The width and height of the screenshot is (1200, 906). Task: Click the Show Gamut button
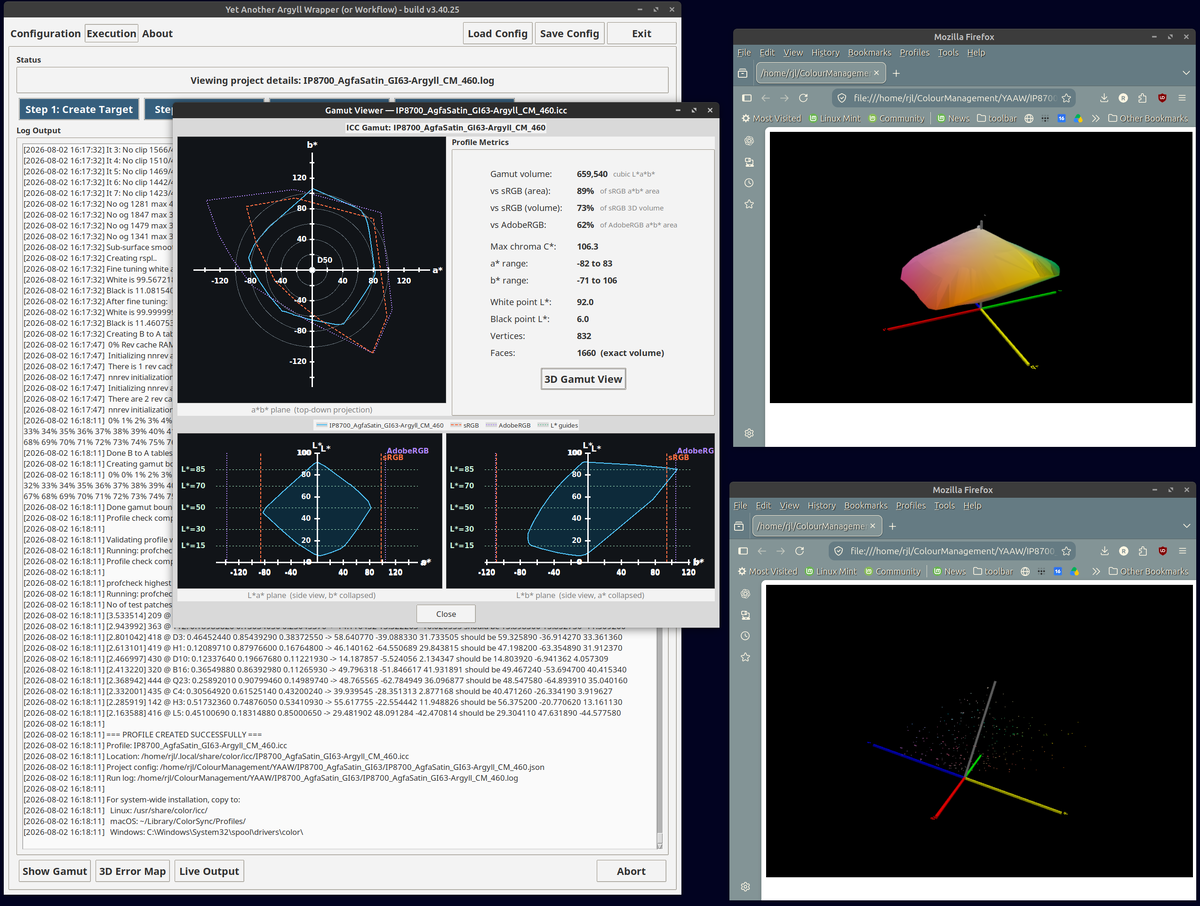coord(55,871)
